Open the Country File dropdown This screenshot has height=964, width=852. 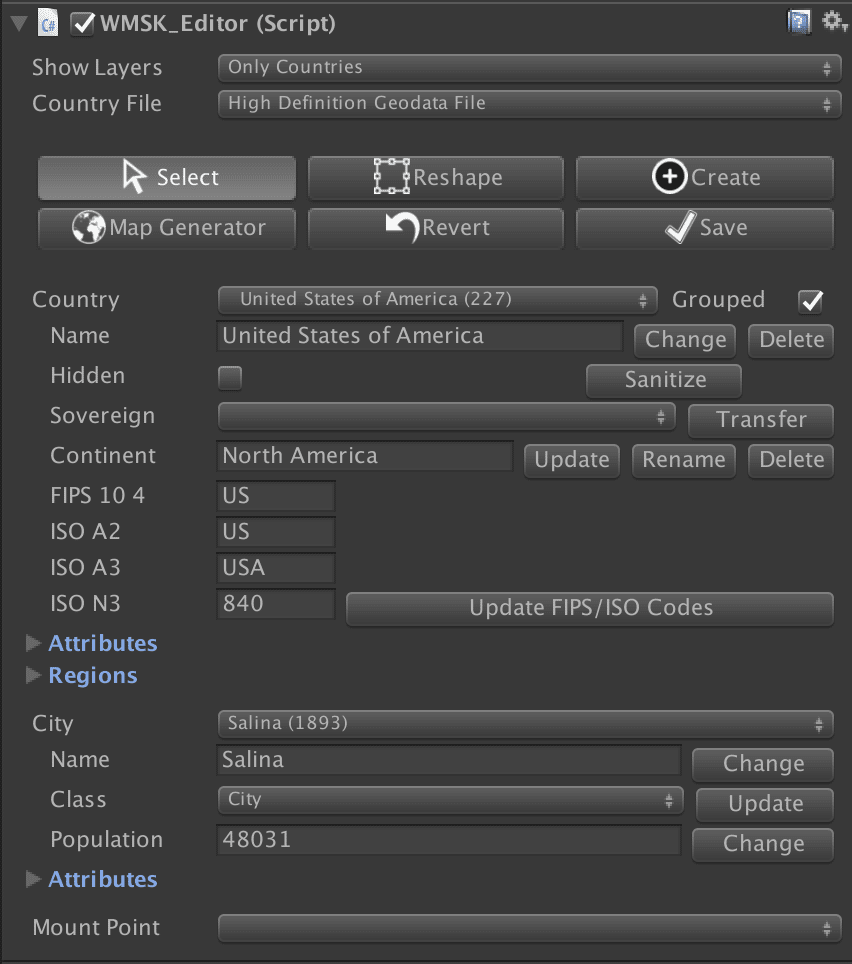coord(528,103)
